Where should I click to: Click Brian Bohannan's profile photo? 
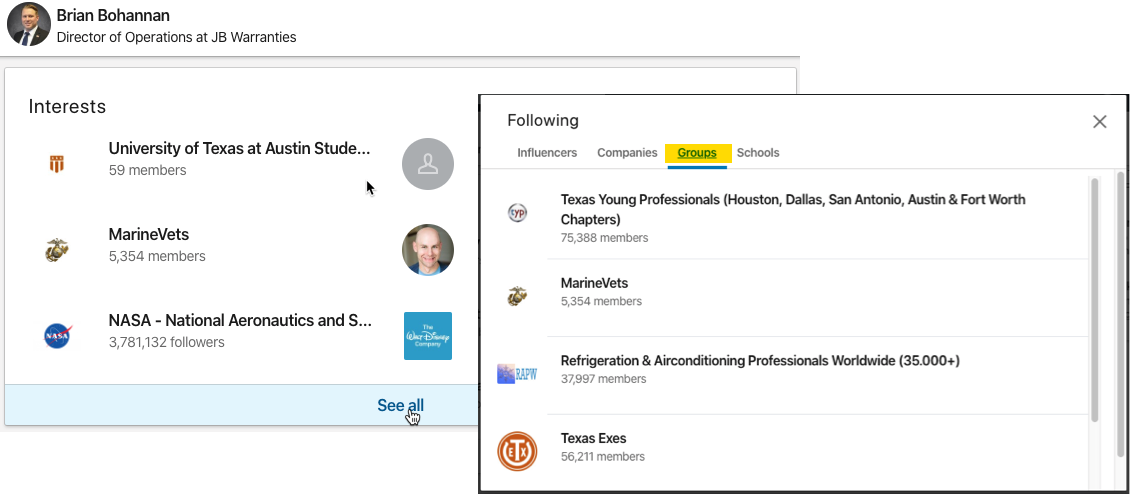click(28, 25)
